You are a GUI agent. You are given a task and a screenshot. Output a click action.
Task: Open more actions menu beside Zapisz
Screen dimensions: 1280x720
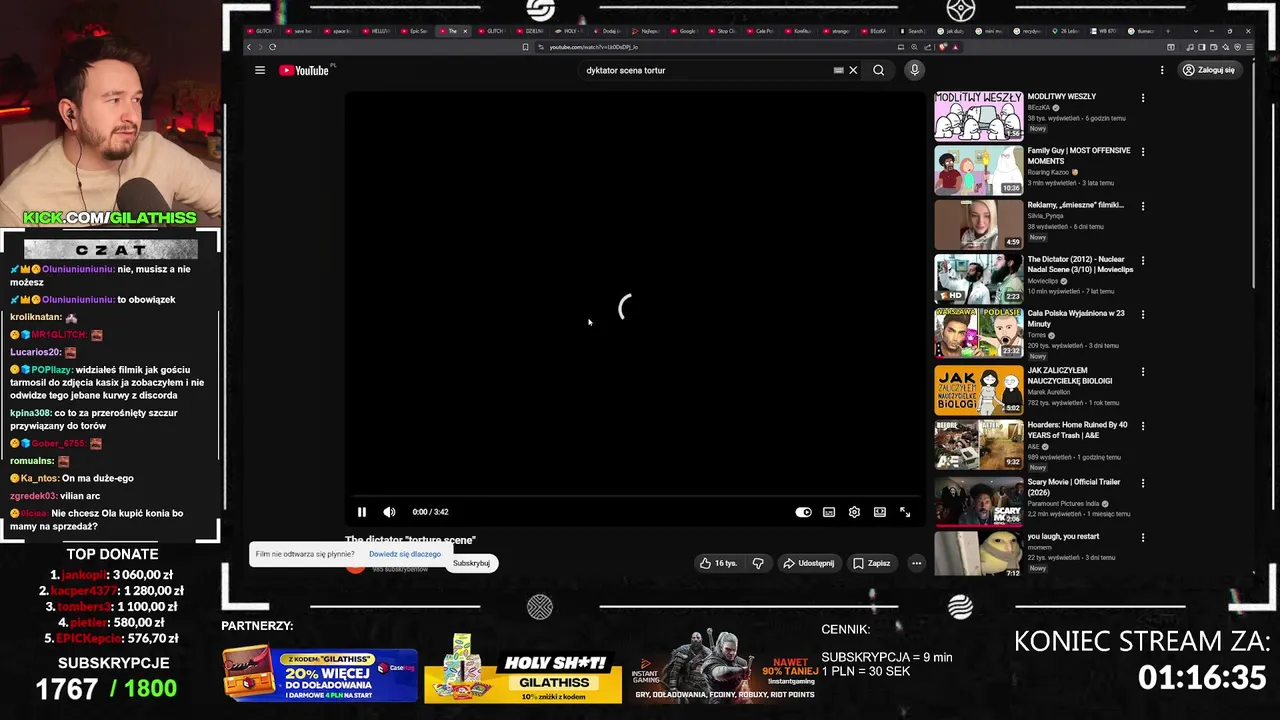tap(916, 563)
